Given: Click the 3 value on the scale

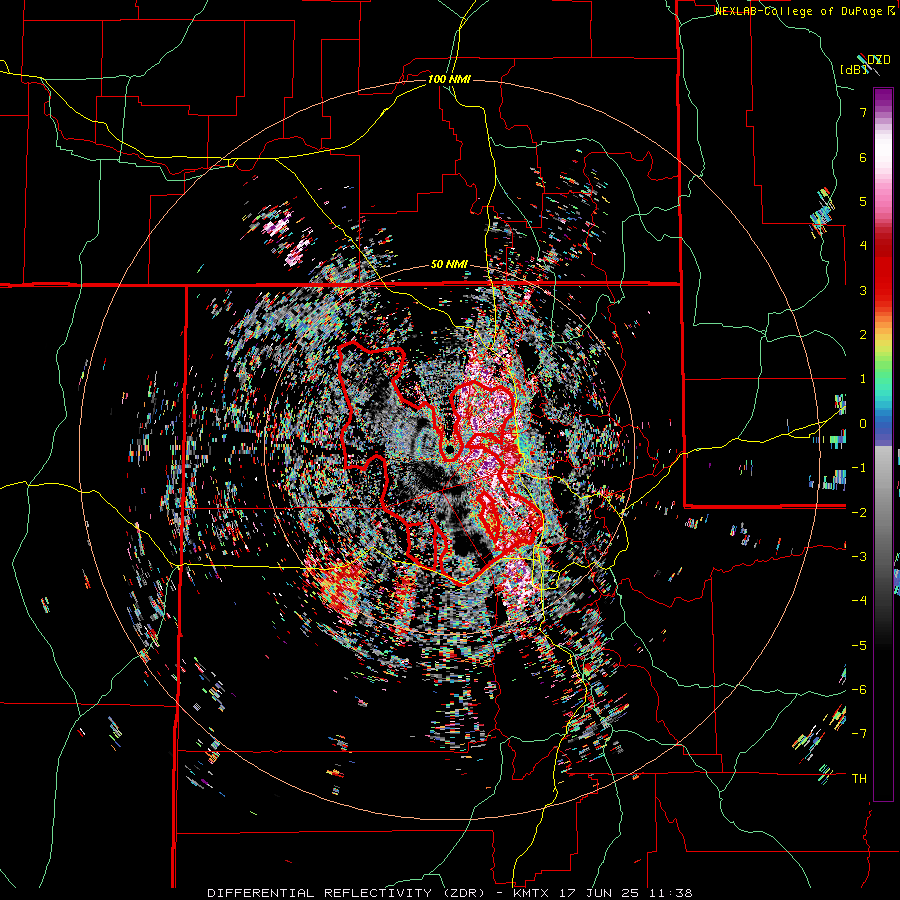Looking at the screenshot, I should point(863,290).
